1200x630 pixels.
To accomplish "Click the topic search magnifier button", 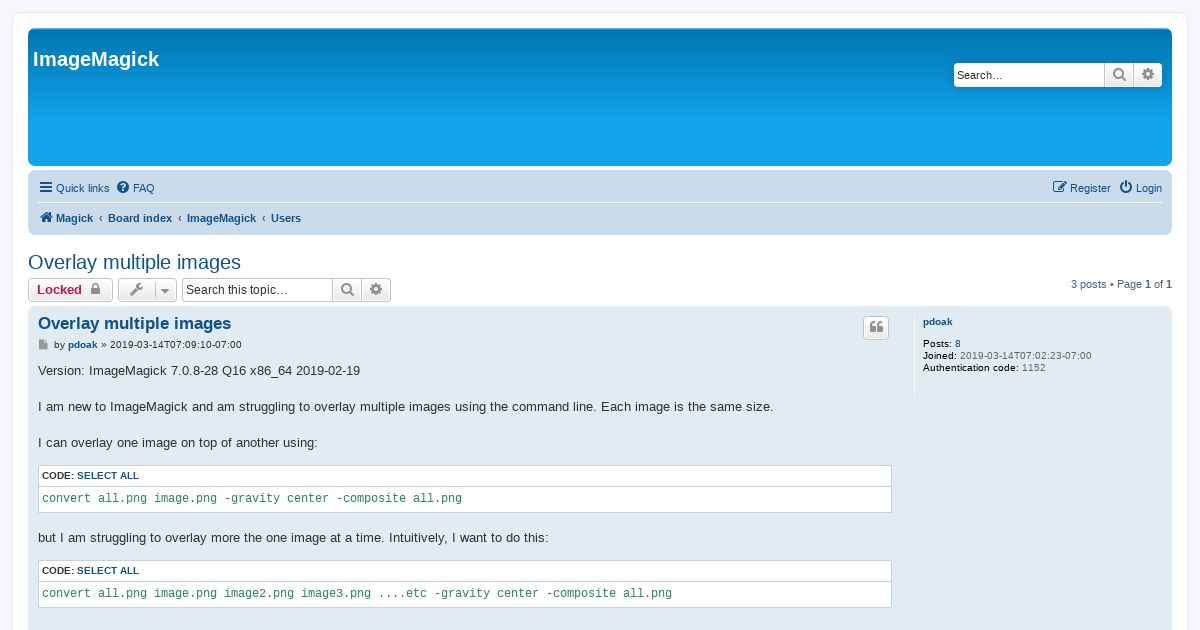I will tap(347, 290).
